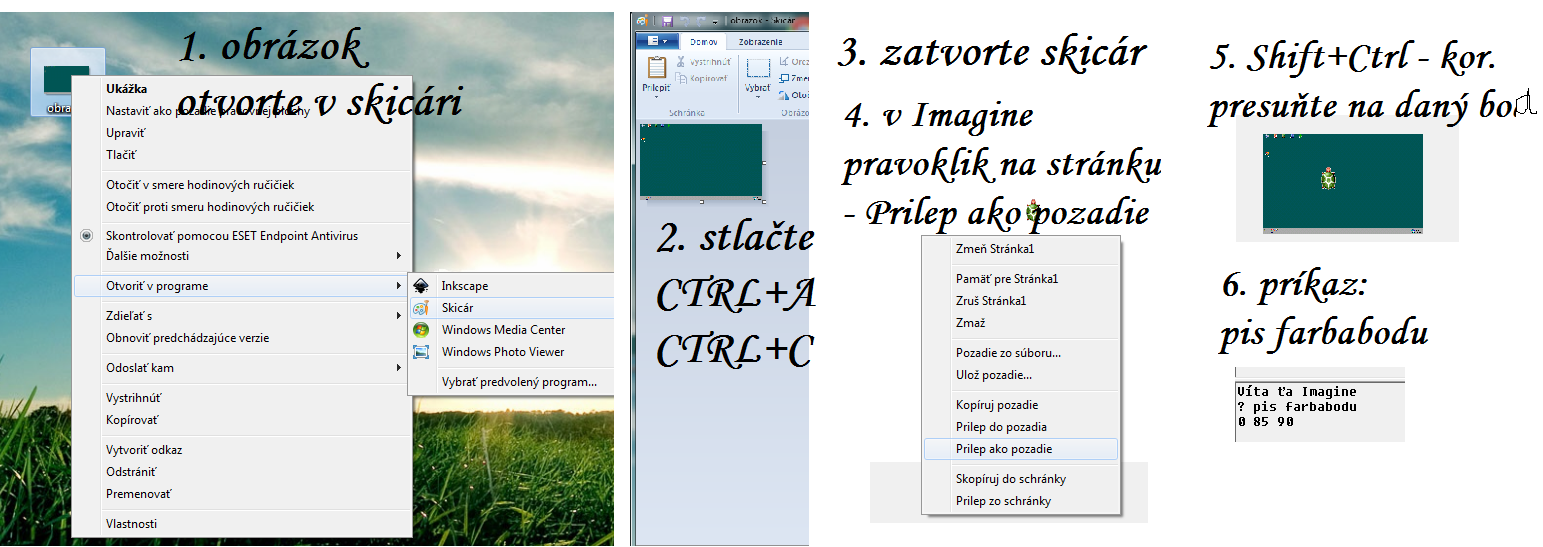This screenshot has width=1543, height=547.
Task: Select Vytvoriť odkaz entry
Action: point(144,450)
